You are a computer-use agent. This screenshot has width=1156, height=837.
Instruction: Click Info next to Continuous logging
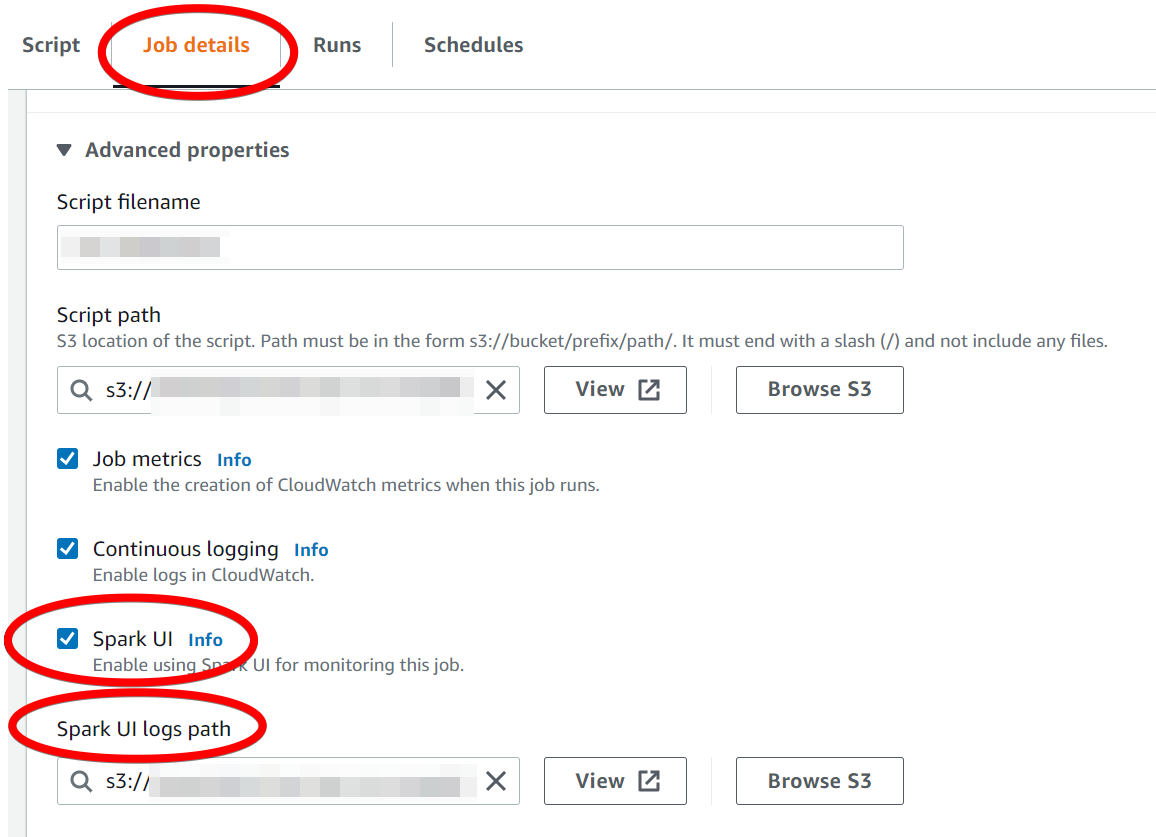coord(310,549)
